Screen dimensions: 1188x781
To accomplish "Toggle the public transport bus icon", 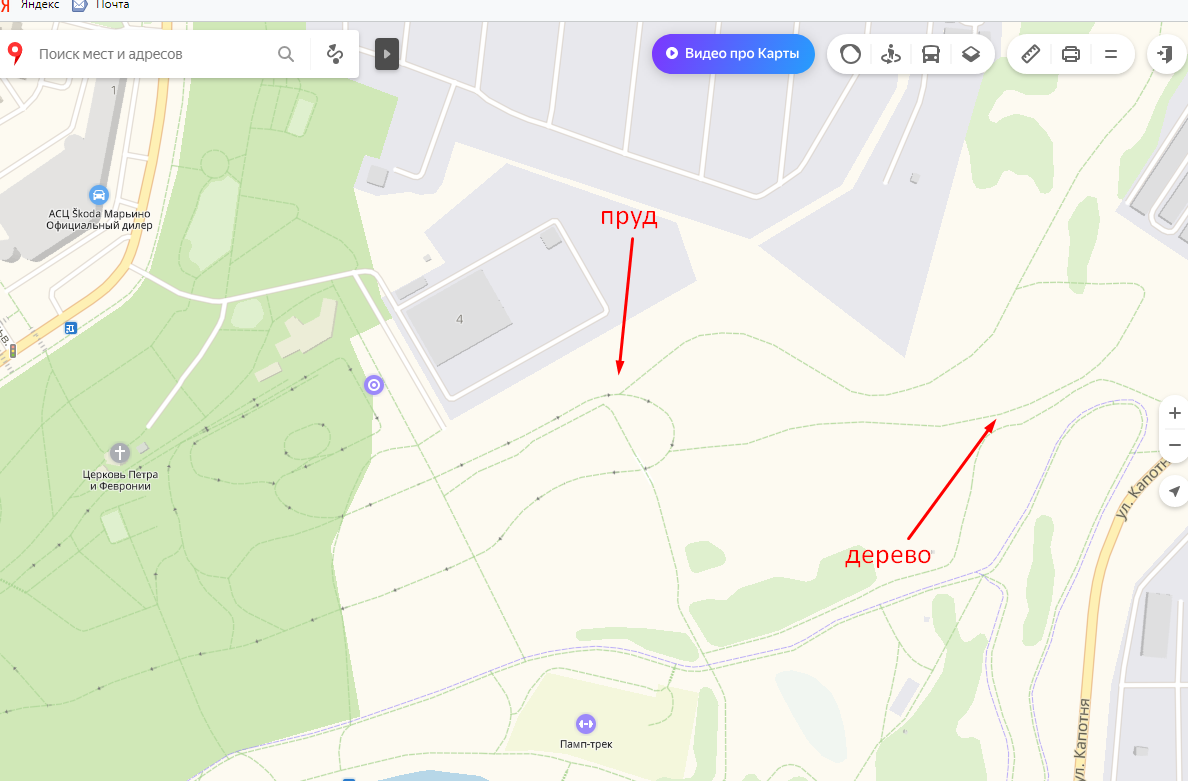I will [x=930, y=54].
